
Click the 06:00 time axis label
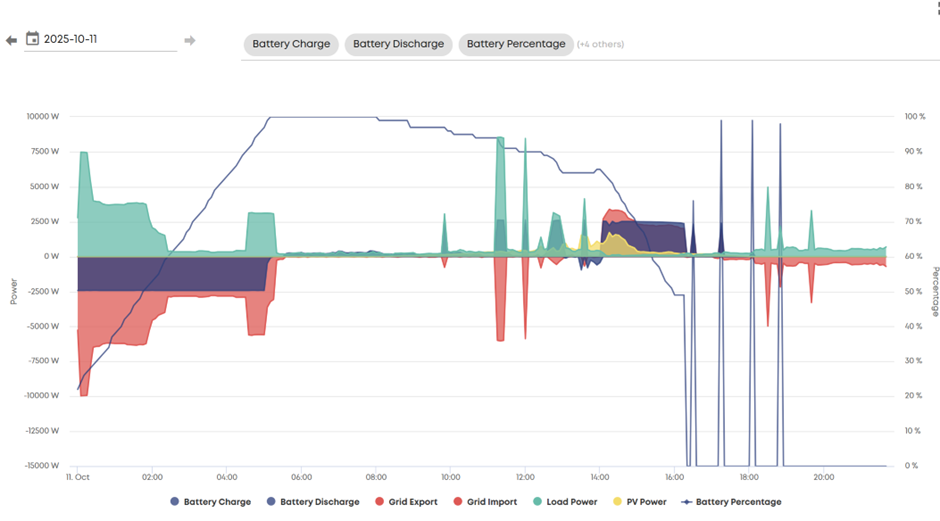tap(302, 477)
